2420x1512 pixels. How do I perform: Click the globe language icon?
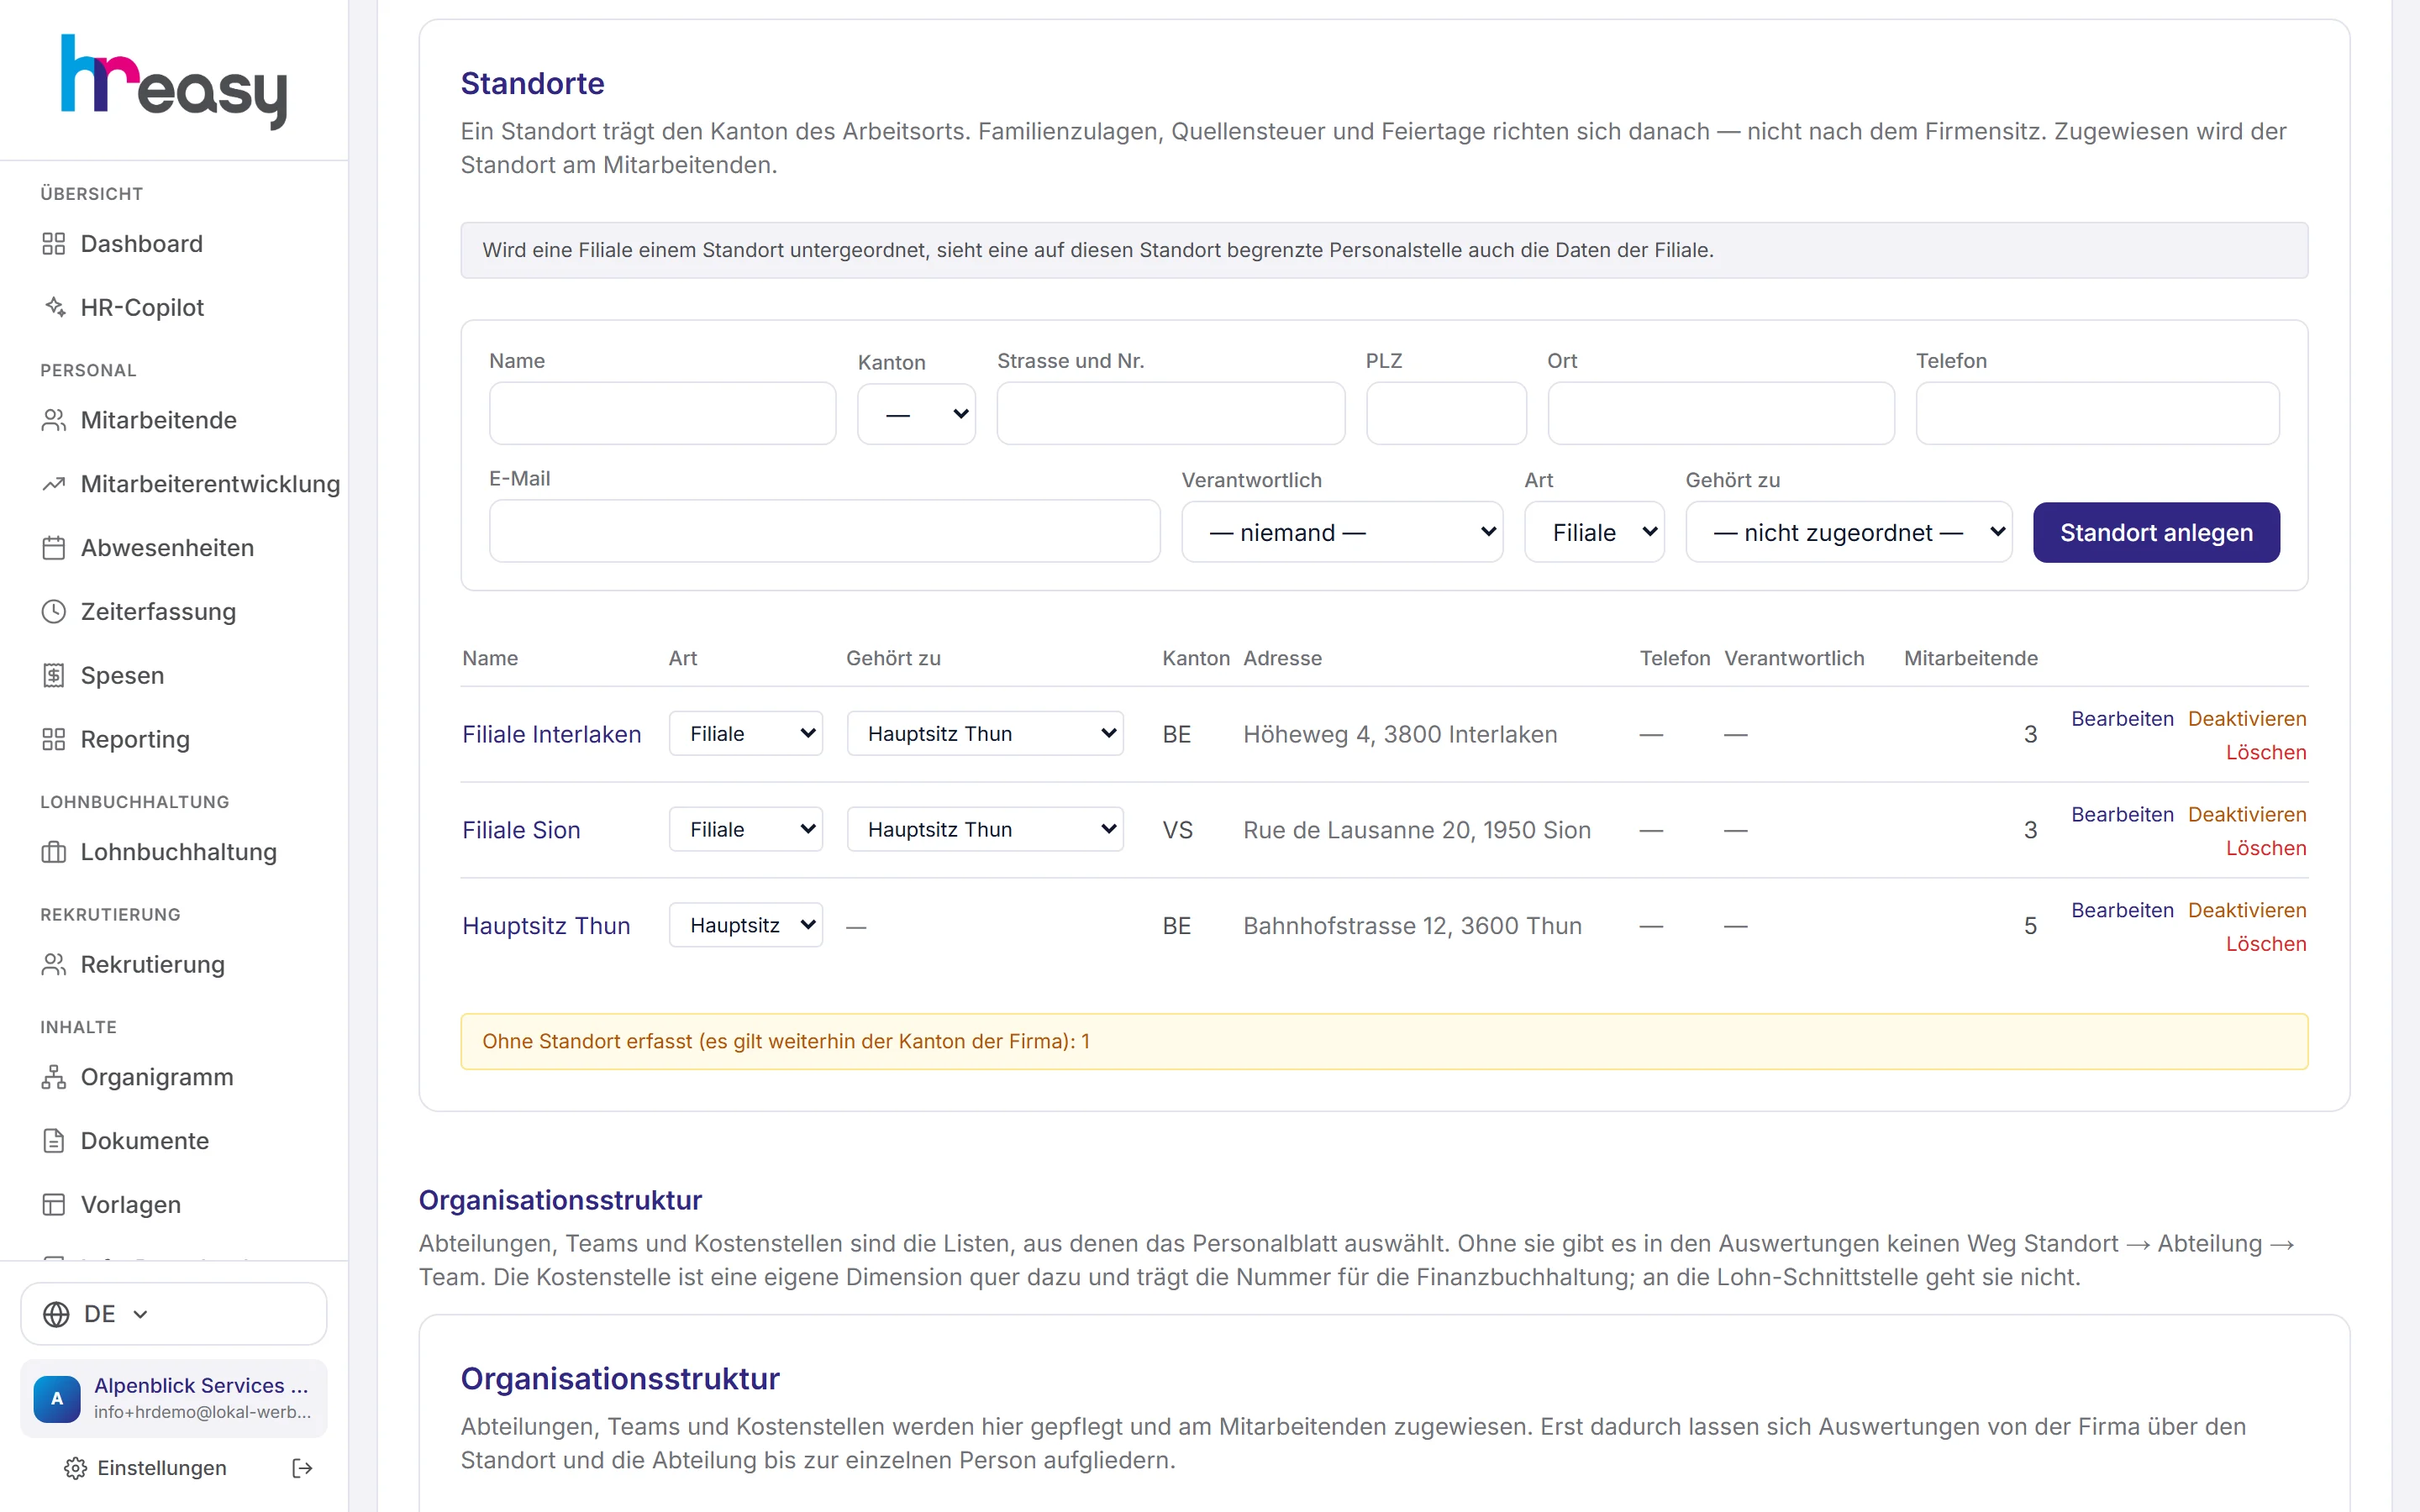57,1314
